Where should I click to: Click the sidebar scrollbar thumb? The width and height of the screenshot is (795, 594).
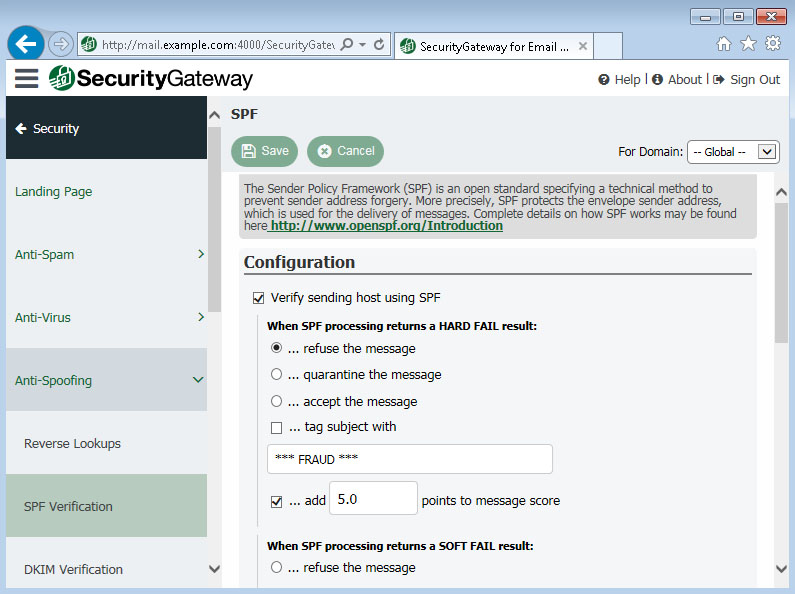point(214,219)
